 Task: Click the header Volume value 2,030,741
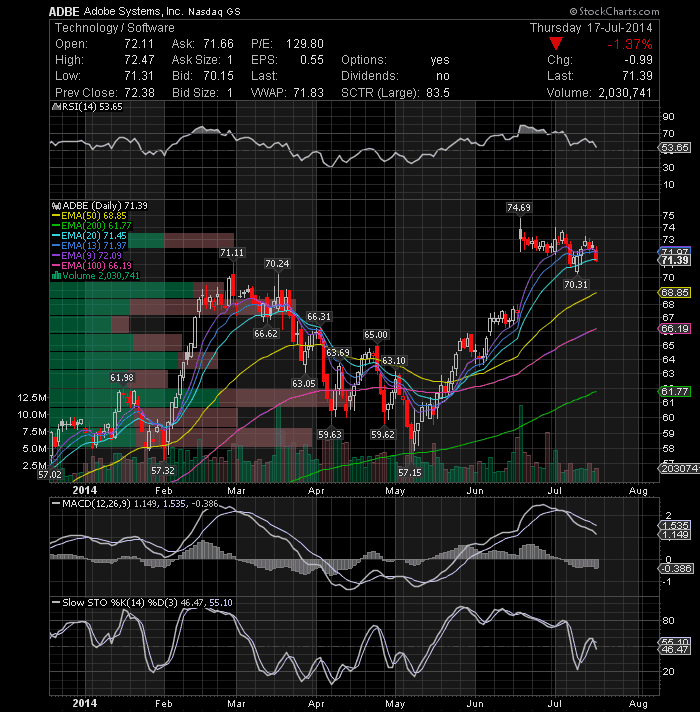(625, 93)
